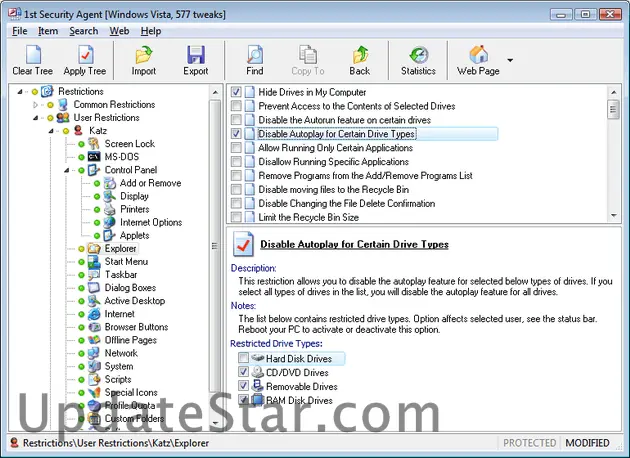The height and width of the screenshot is (458, 630).
Task: Open the Search menu
Action: 84,31
